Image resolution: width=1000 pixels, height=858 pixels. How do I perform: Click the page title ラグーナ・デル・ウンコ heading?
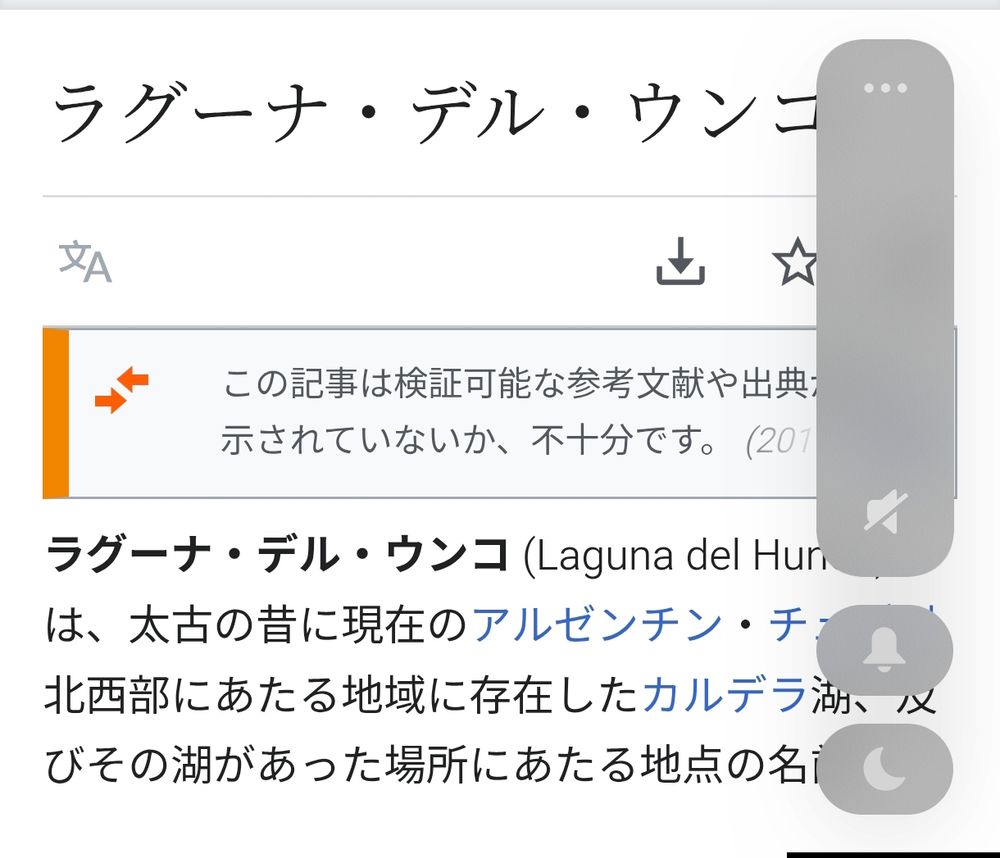coord(435,113)
